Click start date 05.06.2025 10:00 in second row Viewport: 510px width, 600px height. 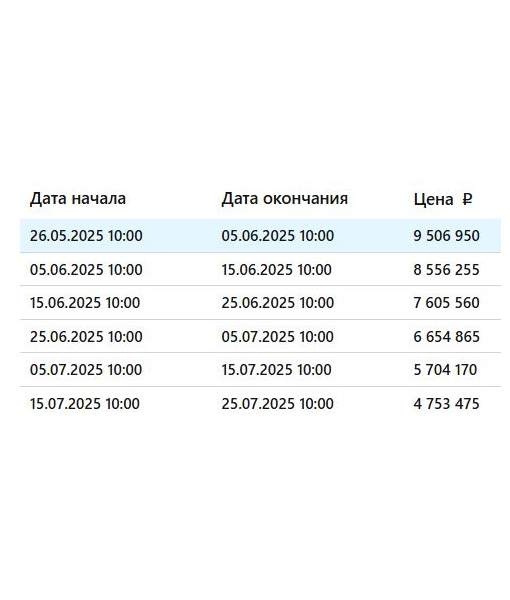point(86,270)
